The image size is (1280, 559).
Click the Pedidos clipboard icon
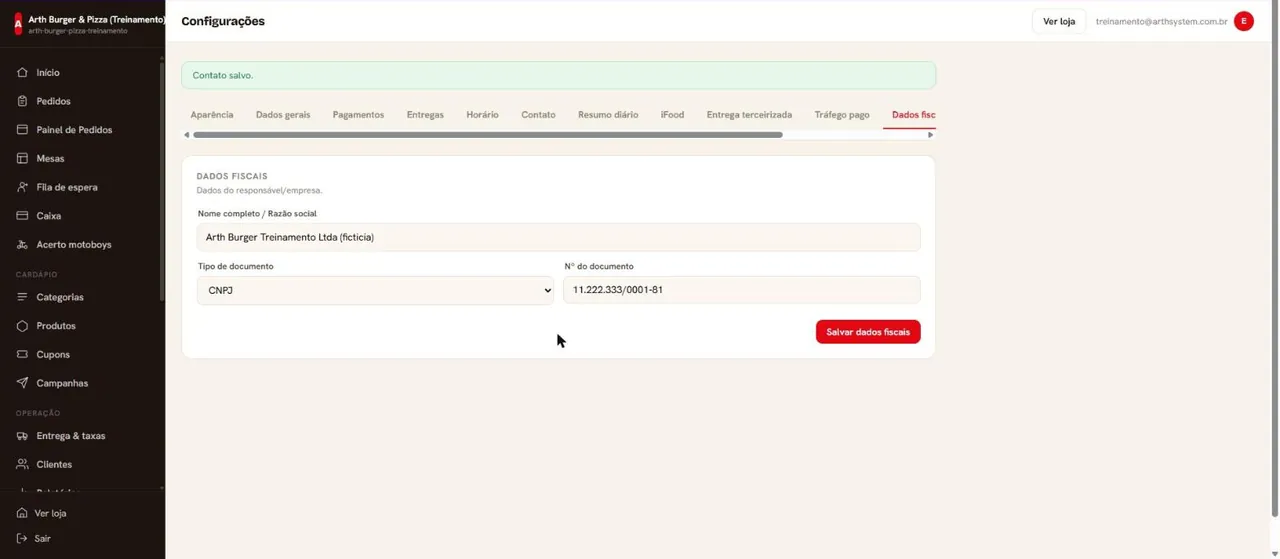point(22,101)
